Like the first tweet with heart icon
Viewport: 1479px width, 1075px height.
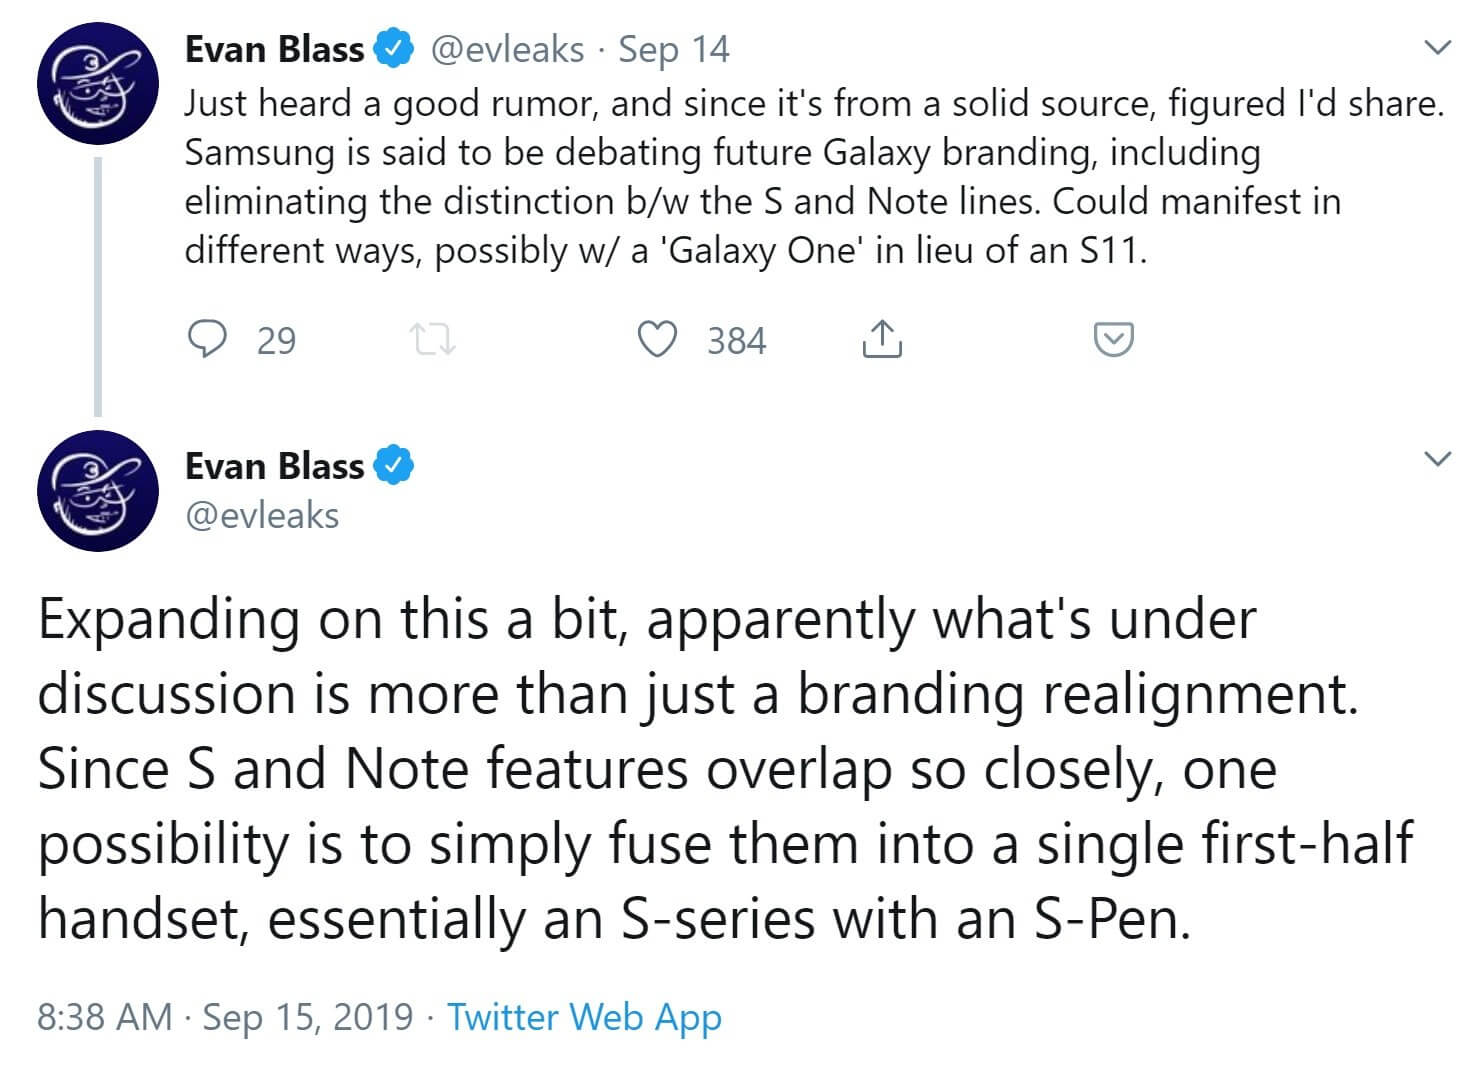[x=657, y=340]
